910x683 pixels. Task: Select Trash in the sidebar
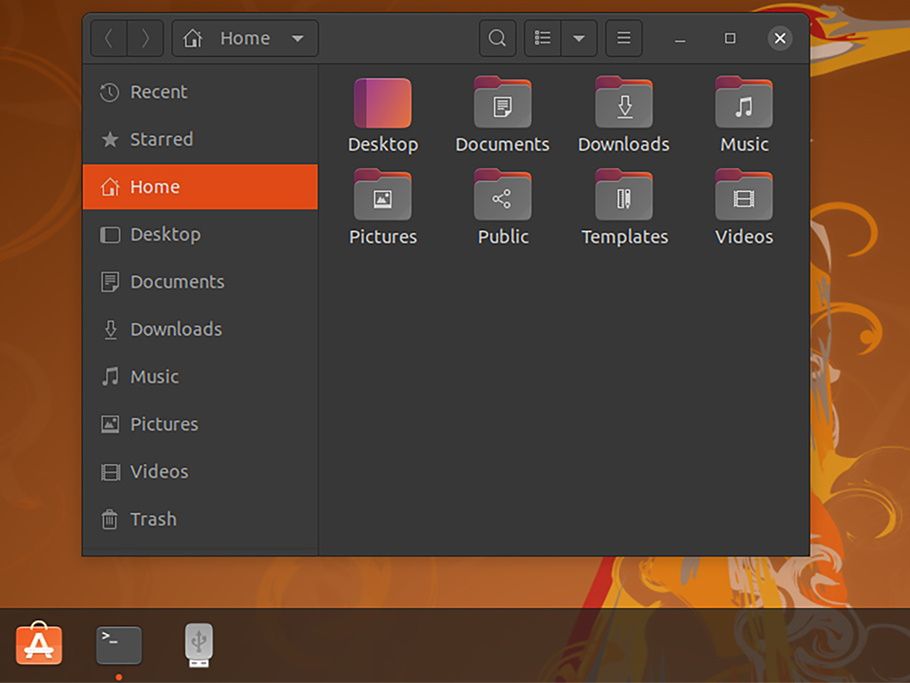153,519
